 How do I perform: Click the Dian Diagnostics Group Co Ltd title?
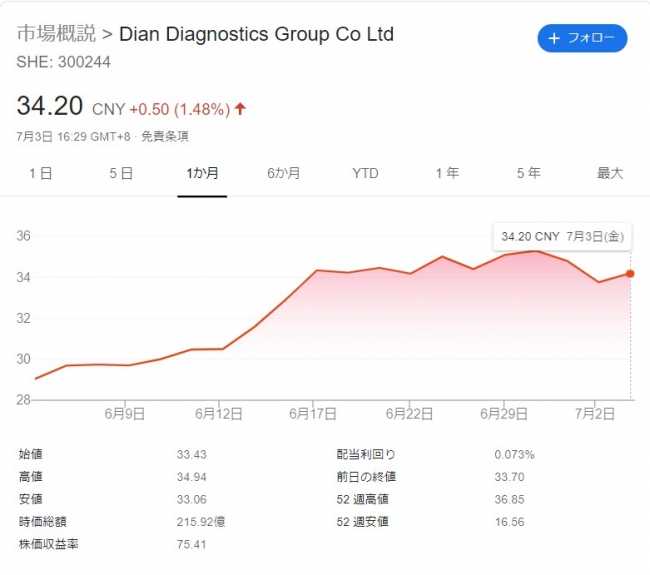click(256, 34)
